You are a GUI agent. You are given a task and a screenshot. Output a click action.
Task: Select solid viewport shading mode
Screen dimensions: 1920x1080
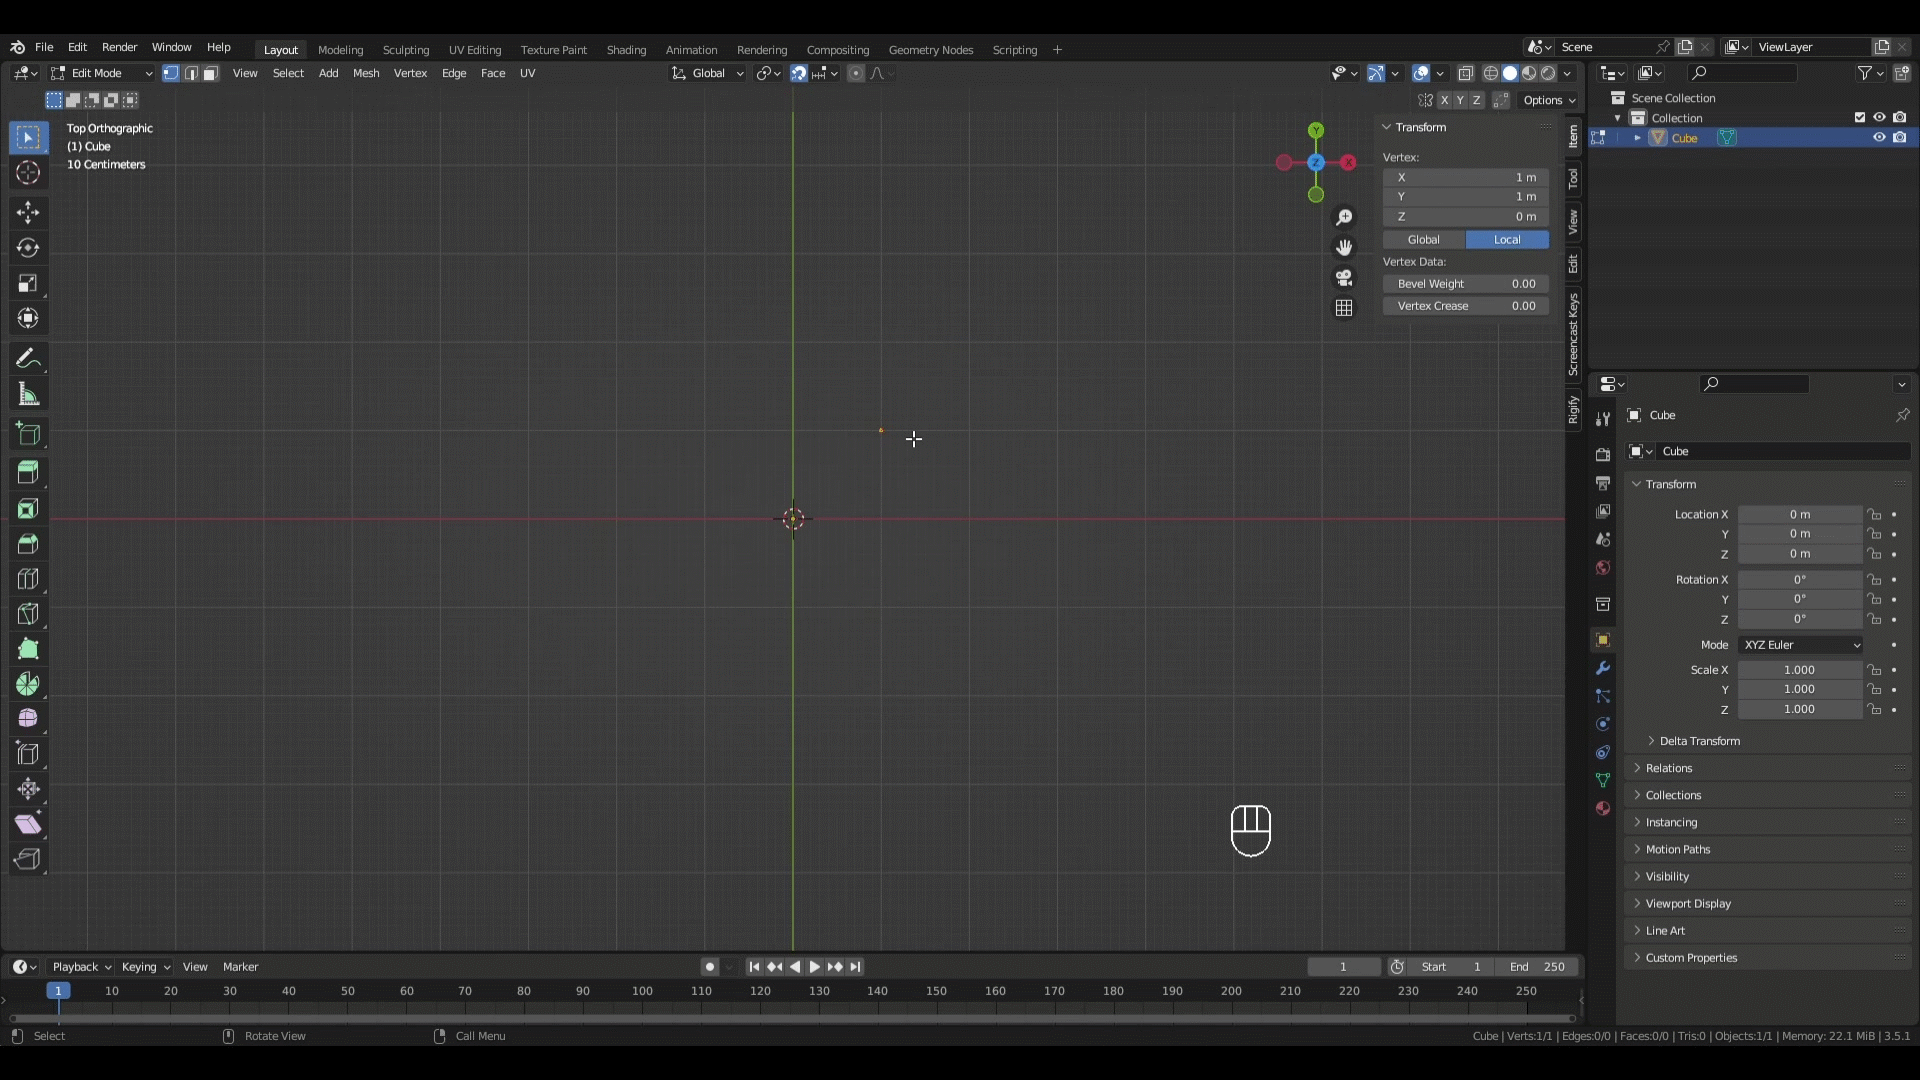click(1510, 73)
